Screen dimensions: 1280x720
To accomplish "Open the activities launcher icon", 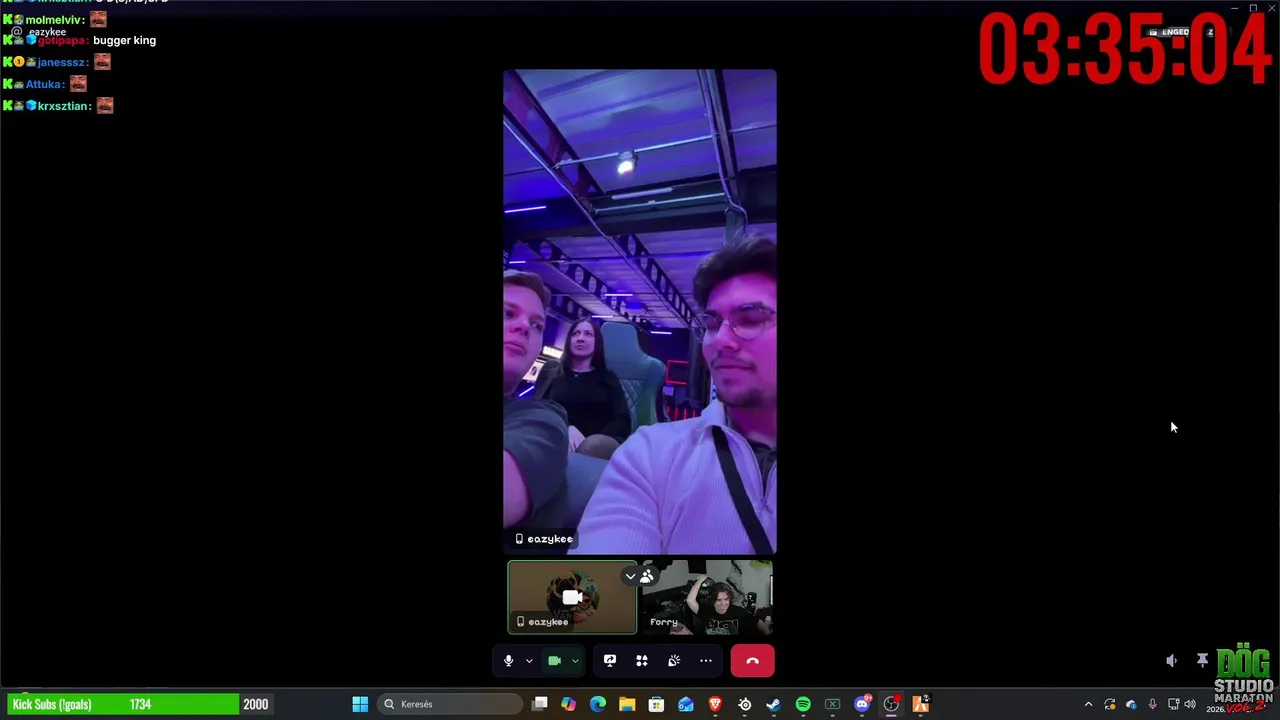I will pyautogui.click(x=642, y=661).
